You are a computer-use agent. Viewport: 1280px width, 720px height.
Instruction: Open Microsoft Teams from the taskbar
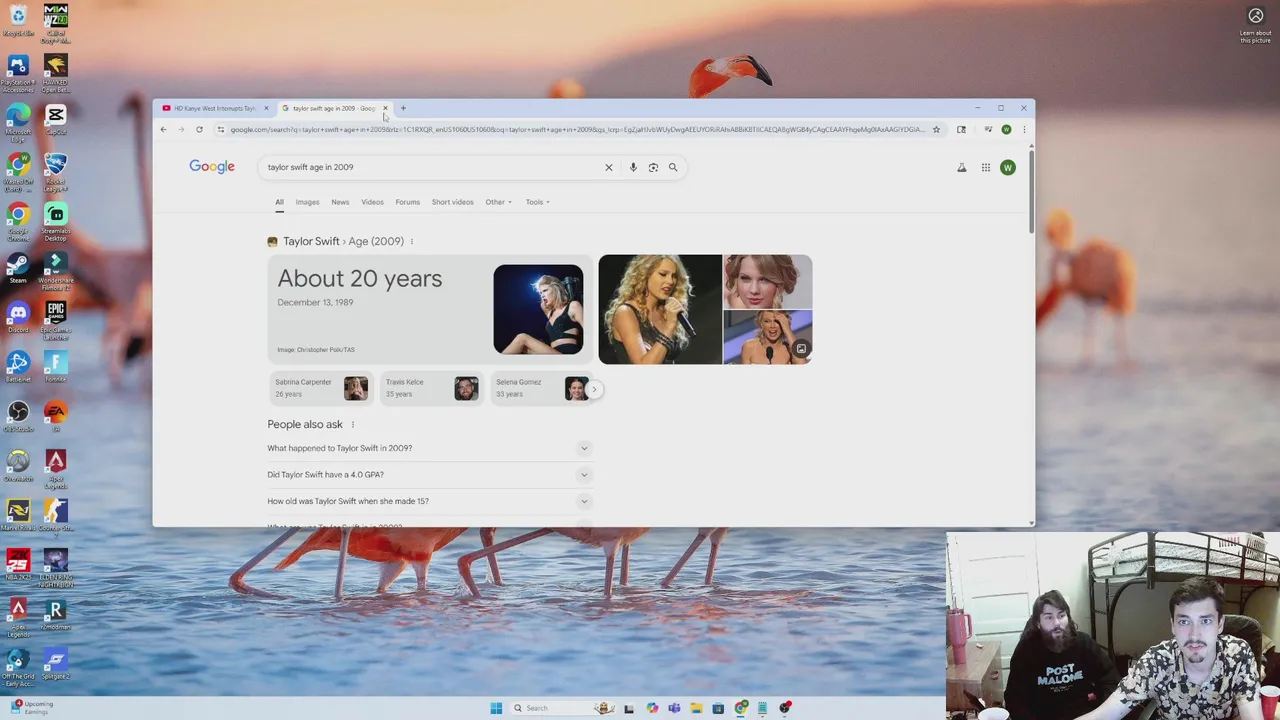pyautogui.click(x=674, y=708)
